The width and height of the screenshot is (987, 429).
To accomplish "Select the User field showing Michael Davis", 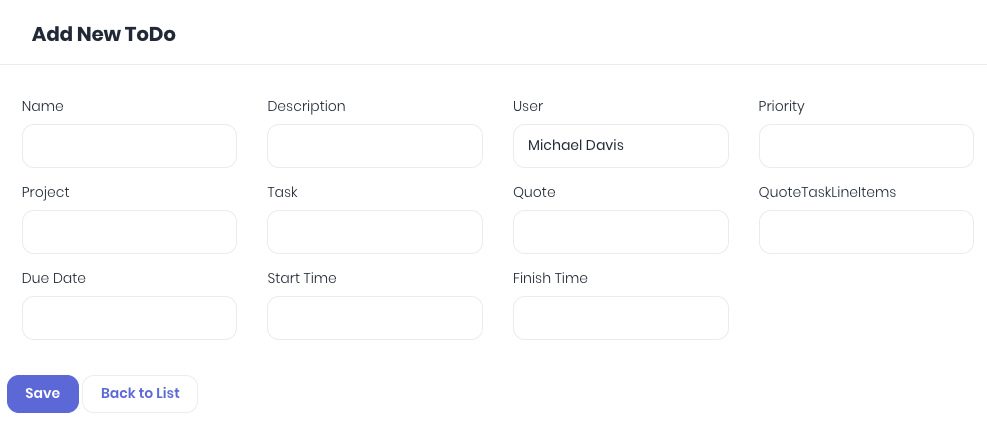I will pyautogui.click(x=621, y=146).
